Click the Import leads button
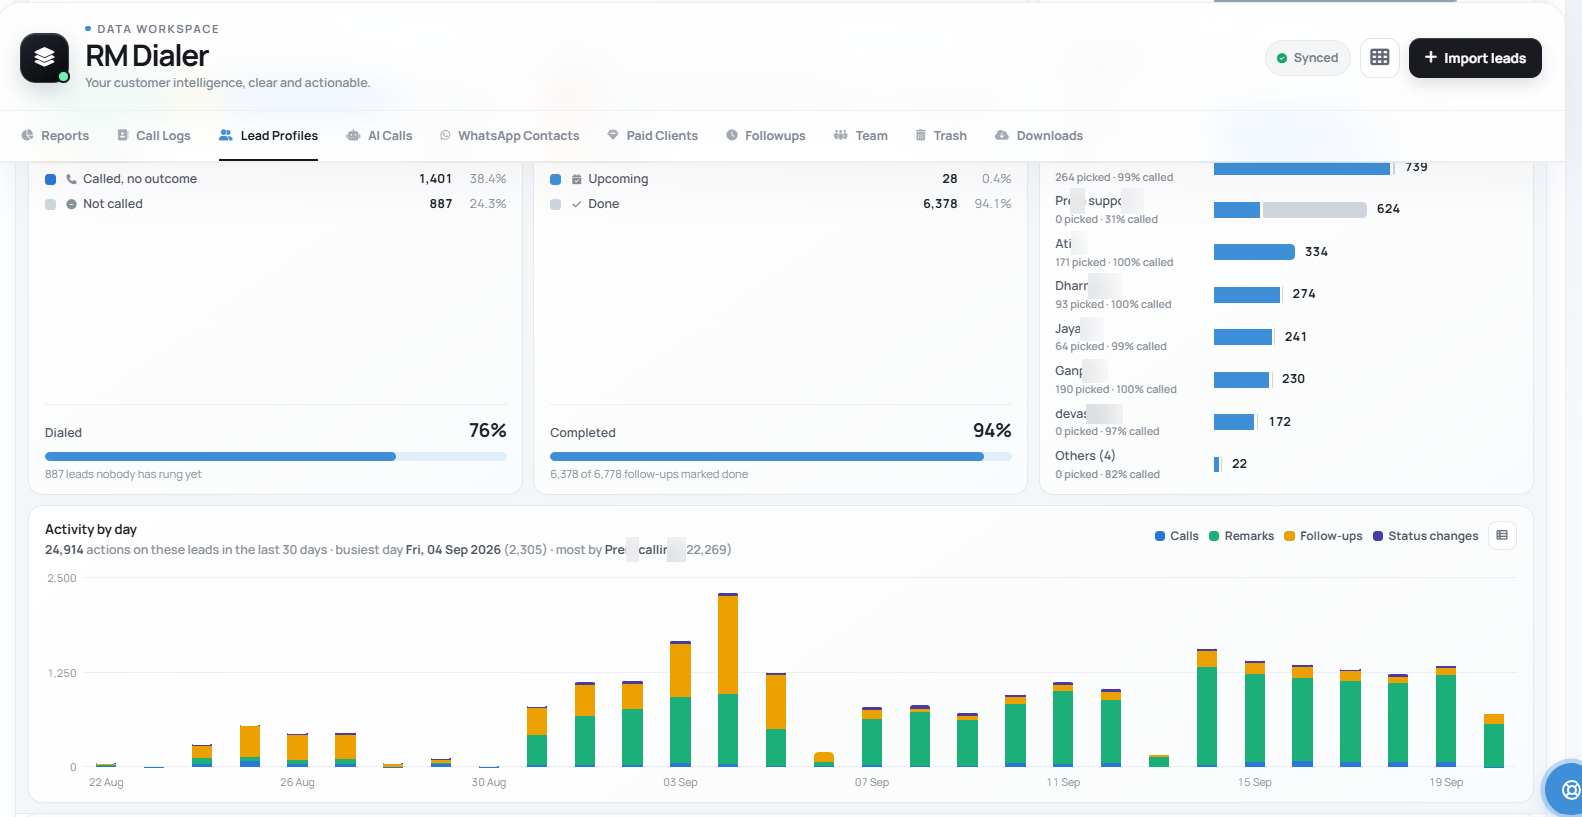The width and height of the screenshot is (1582, 817). pyautogui.click(x=1475, y=58)
